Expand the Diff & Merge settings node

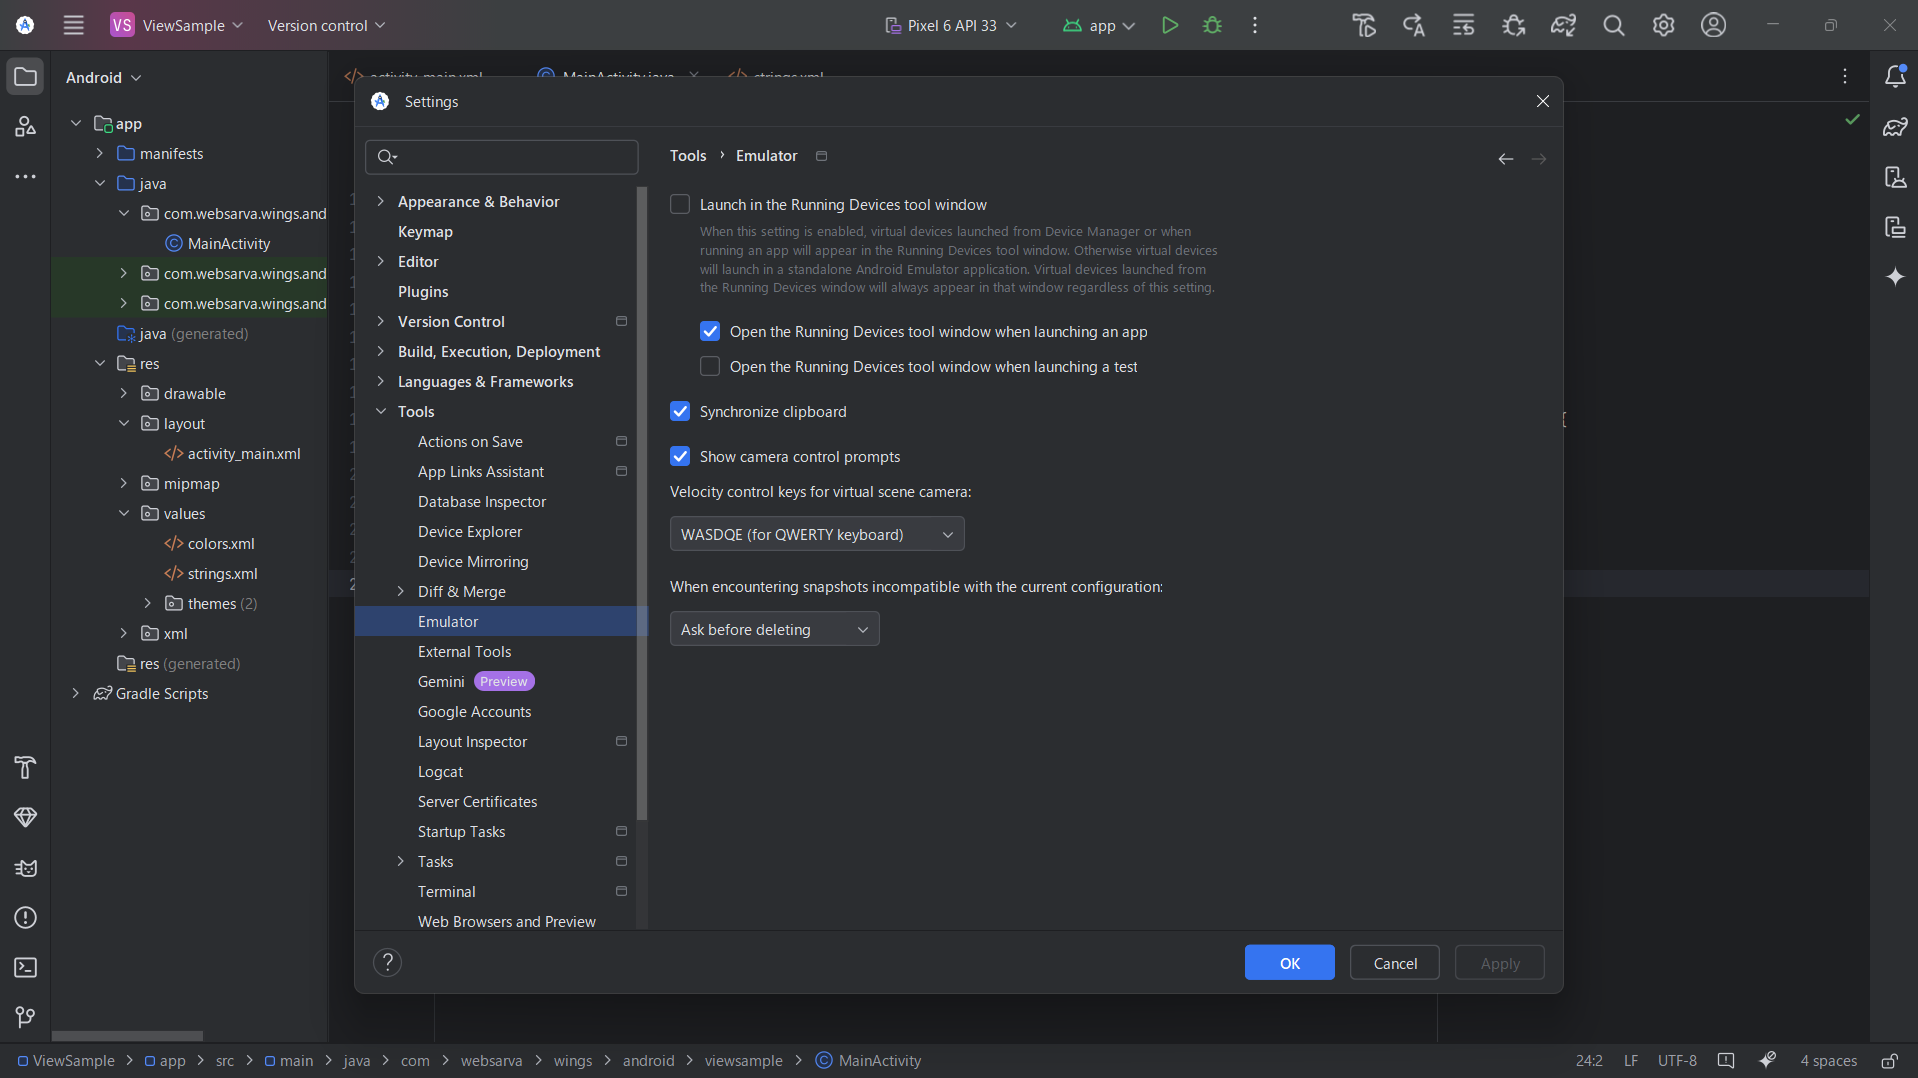(x=400, y=591)
